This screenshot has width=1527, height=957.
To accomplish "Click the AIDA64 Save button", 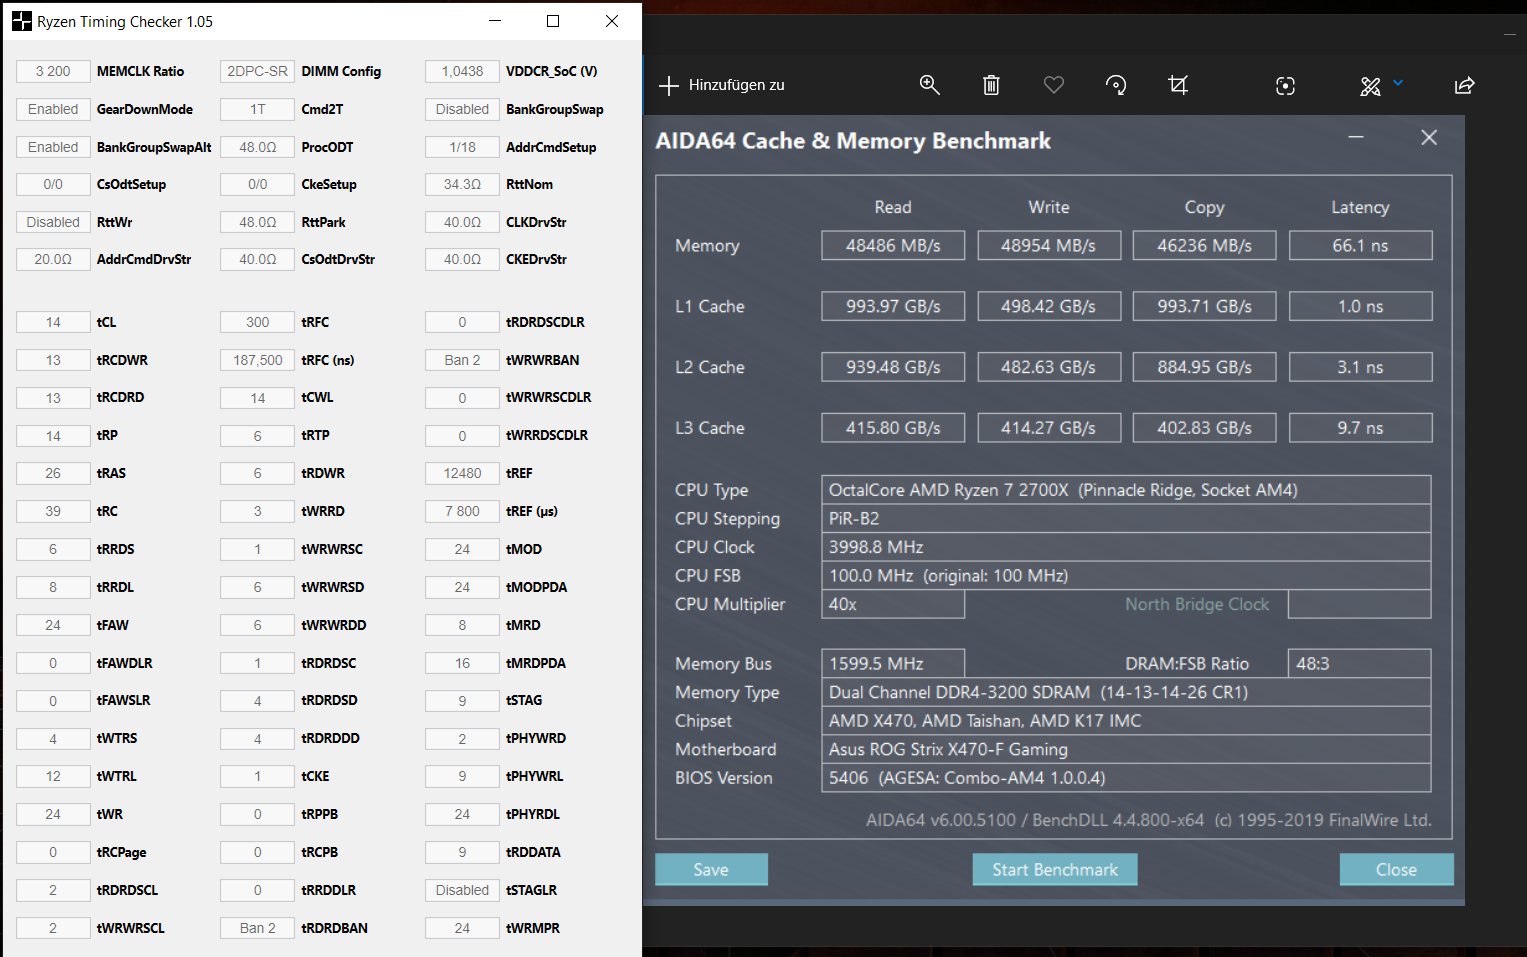I will 711,869.
